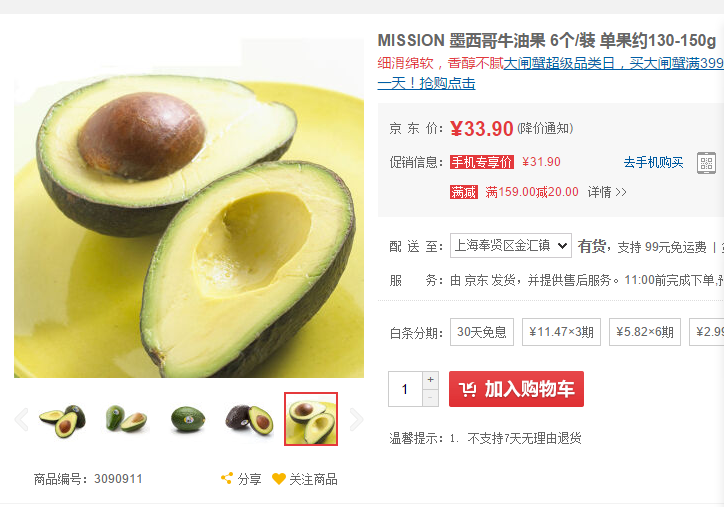Increase quantity with the plus button
724x507 pixels.
point(430,380)
